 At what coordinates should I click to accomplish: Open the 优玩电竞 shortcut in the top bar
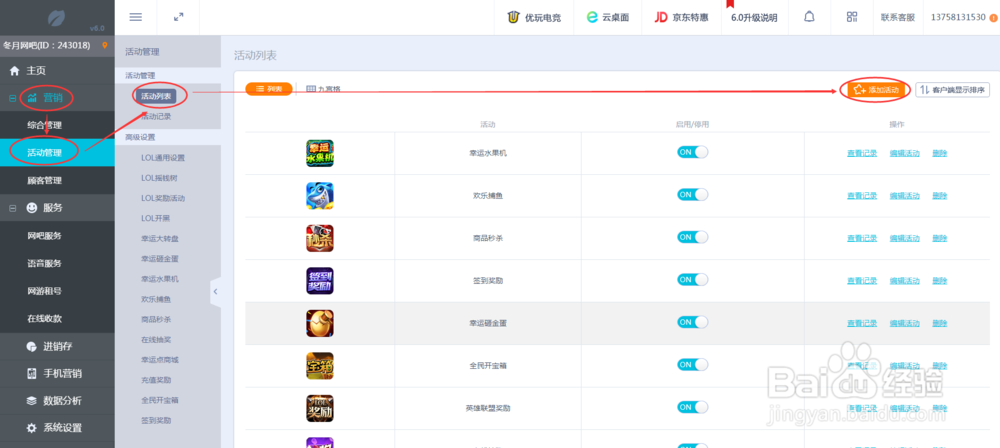click(534, 17)
